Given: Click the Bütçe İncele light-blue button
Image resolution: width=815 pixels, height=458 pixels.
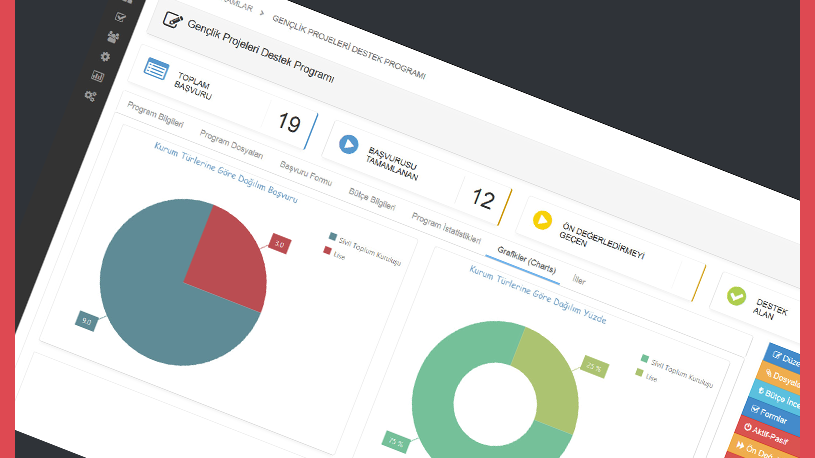Looking at the screenshot, I should pos(778,397).
